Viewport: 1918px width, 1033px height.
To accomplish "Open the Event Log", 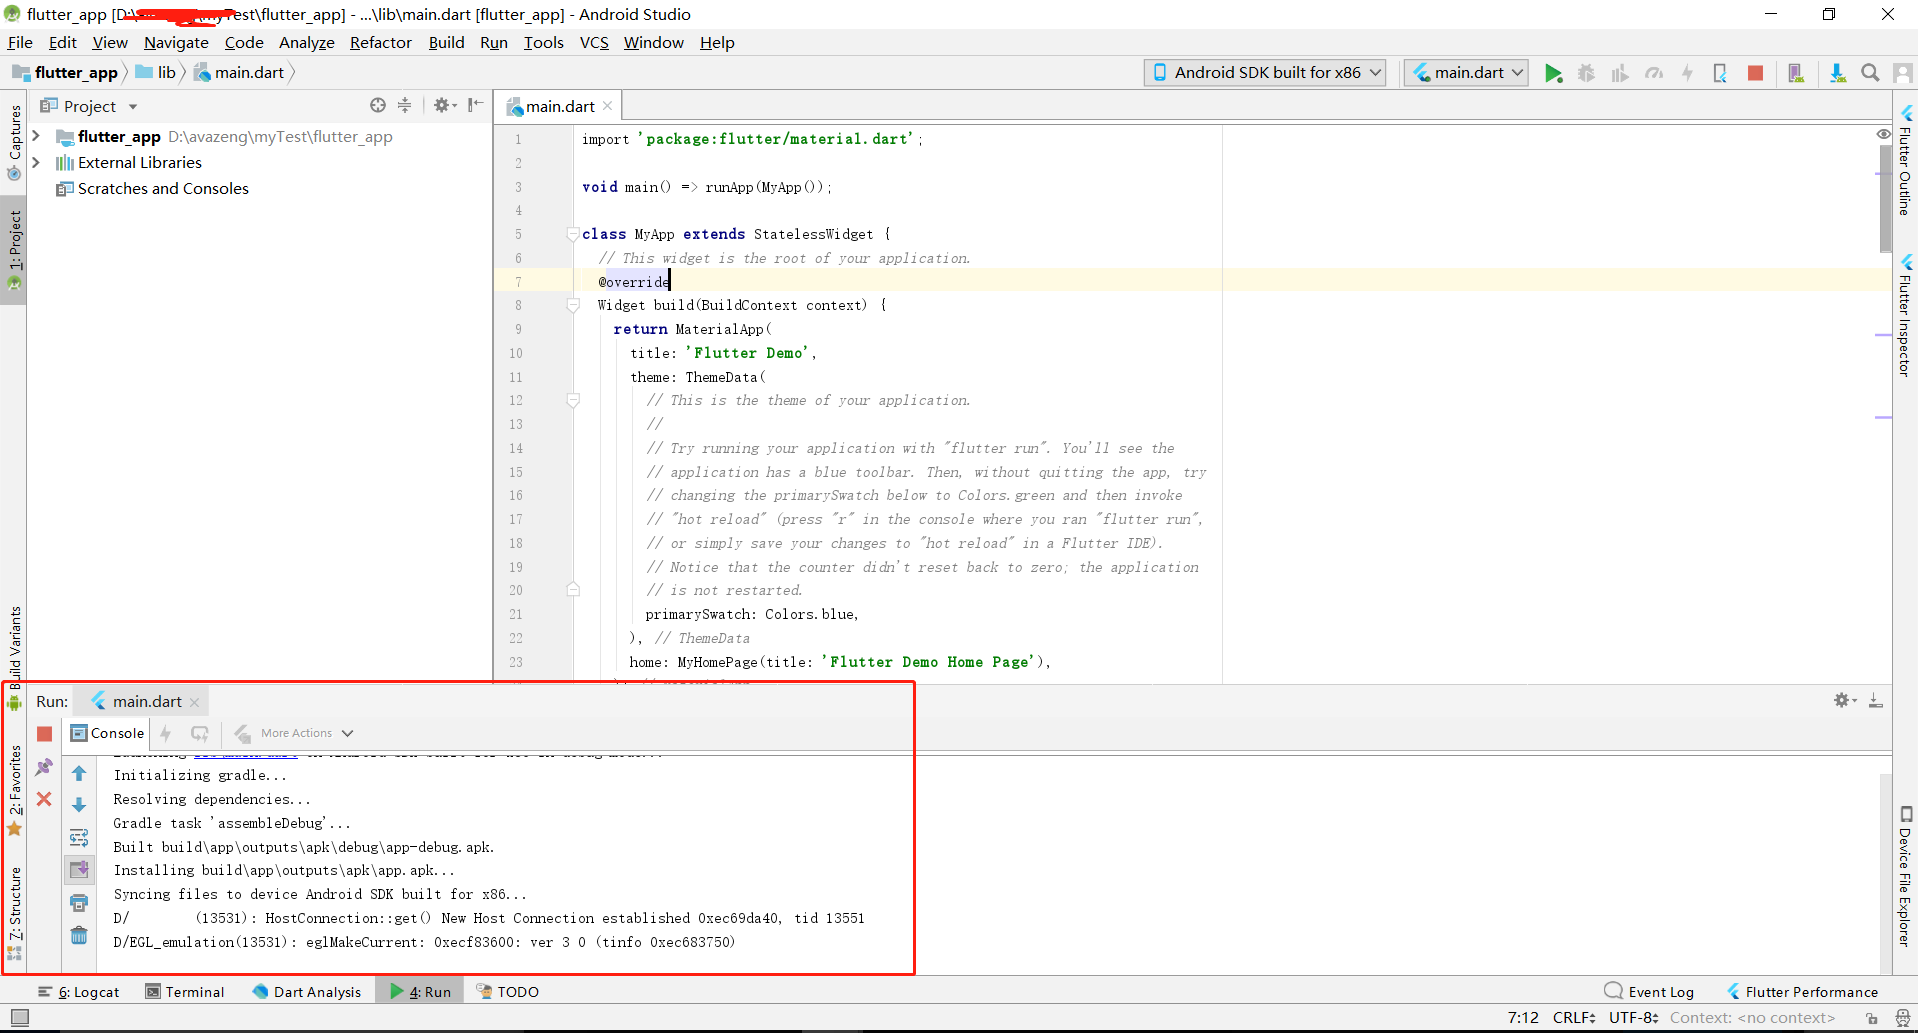I will point(1650,992).
